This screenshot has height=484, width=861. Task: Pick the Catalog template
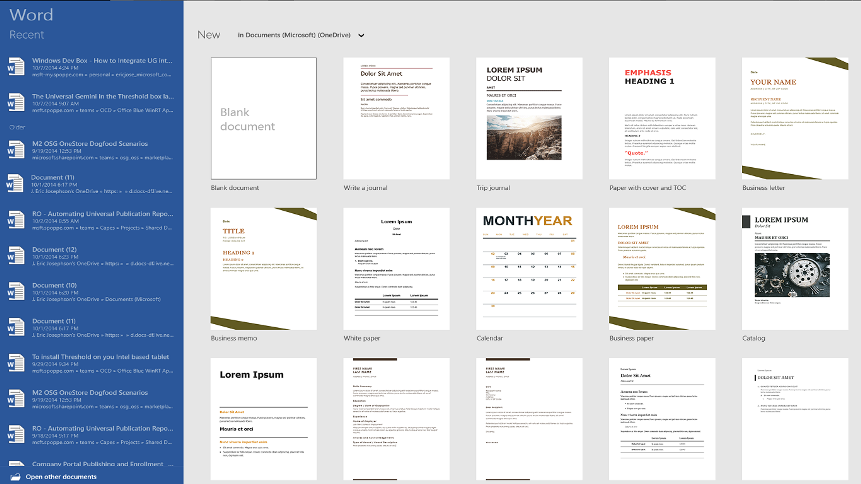tap(795, 269)
